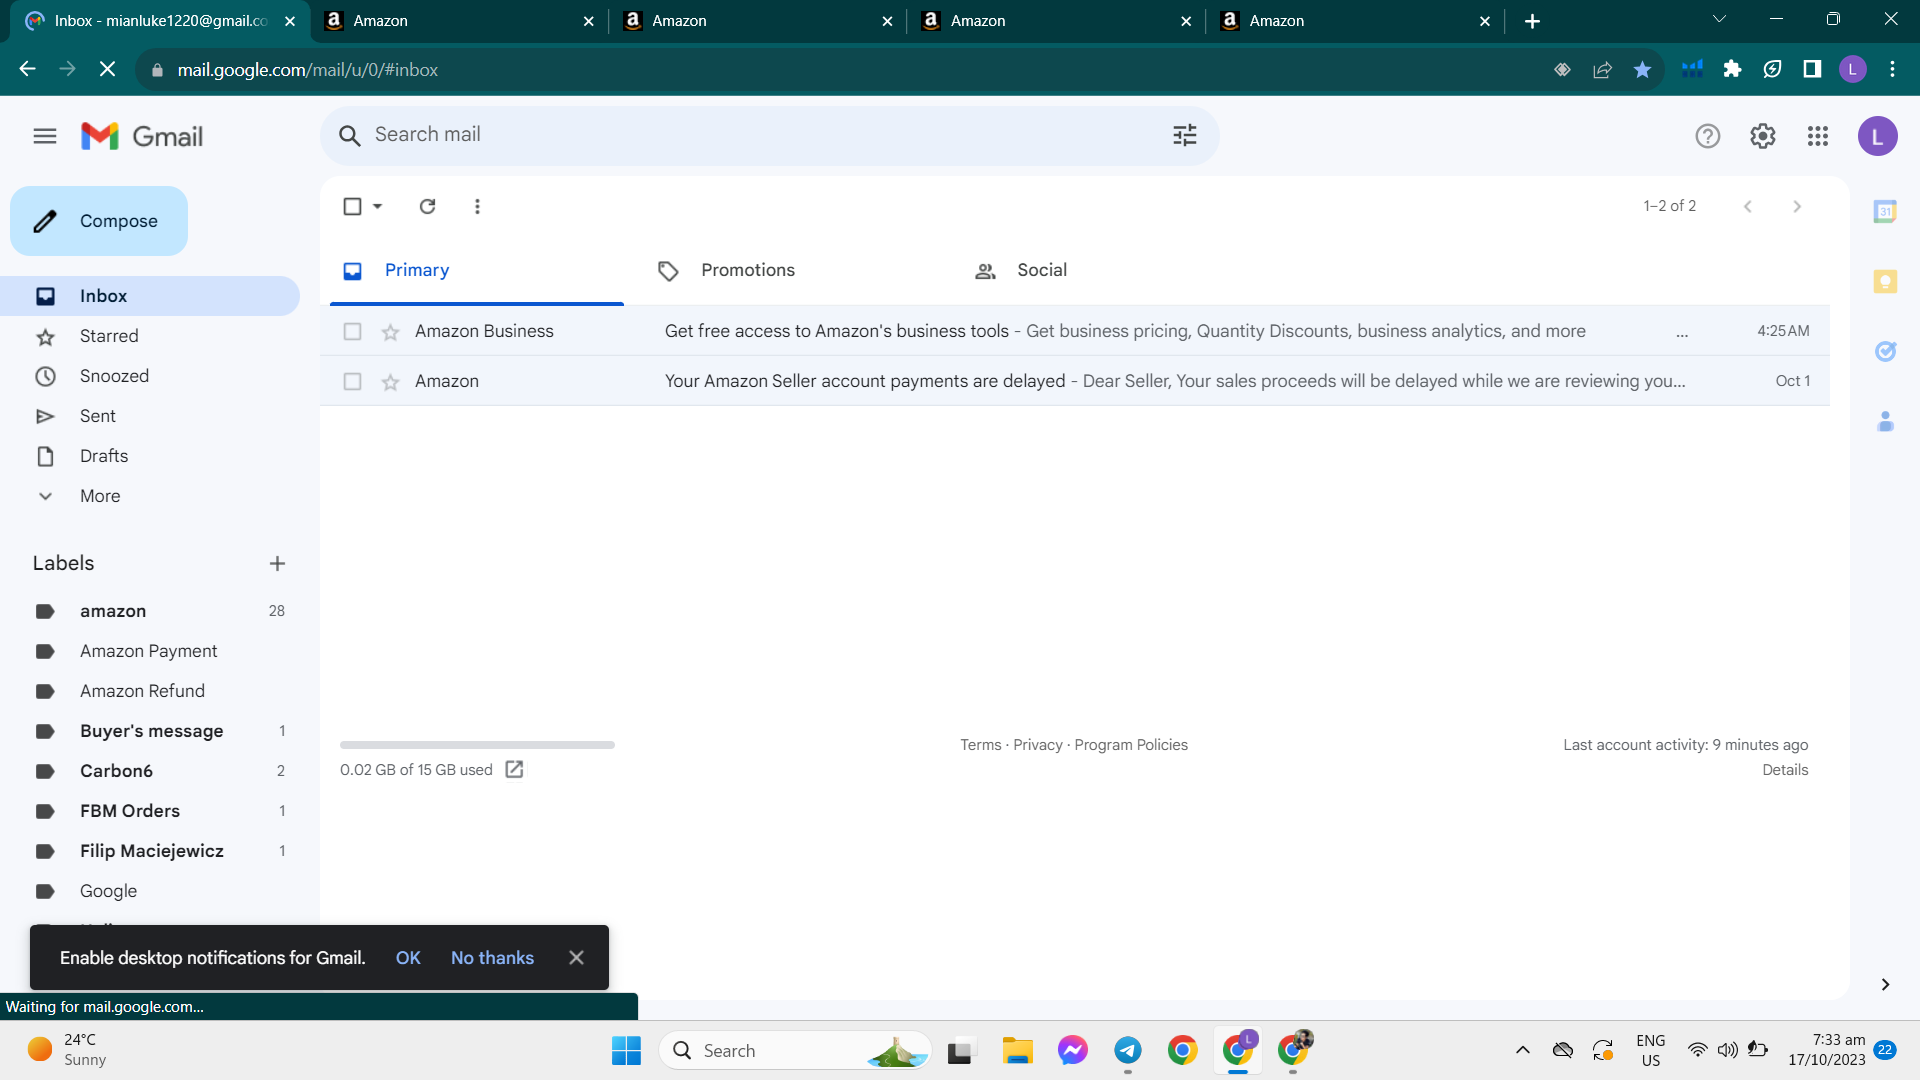Viewport: 1920px width, 1080px height.
Task: Focus the Search mail field
Action: coord(769,135)
